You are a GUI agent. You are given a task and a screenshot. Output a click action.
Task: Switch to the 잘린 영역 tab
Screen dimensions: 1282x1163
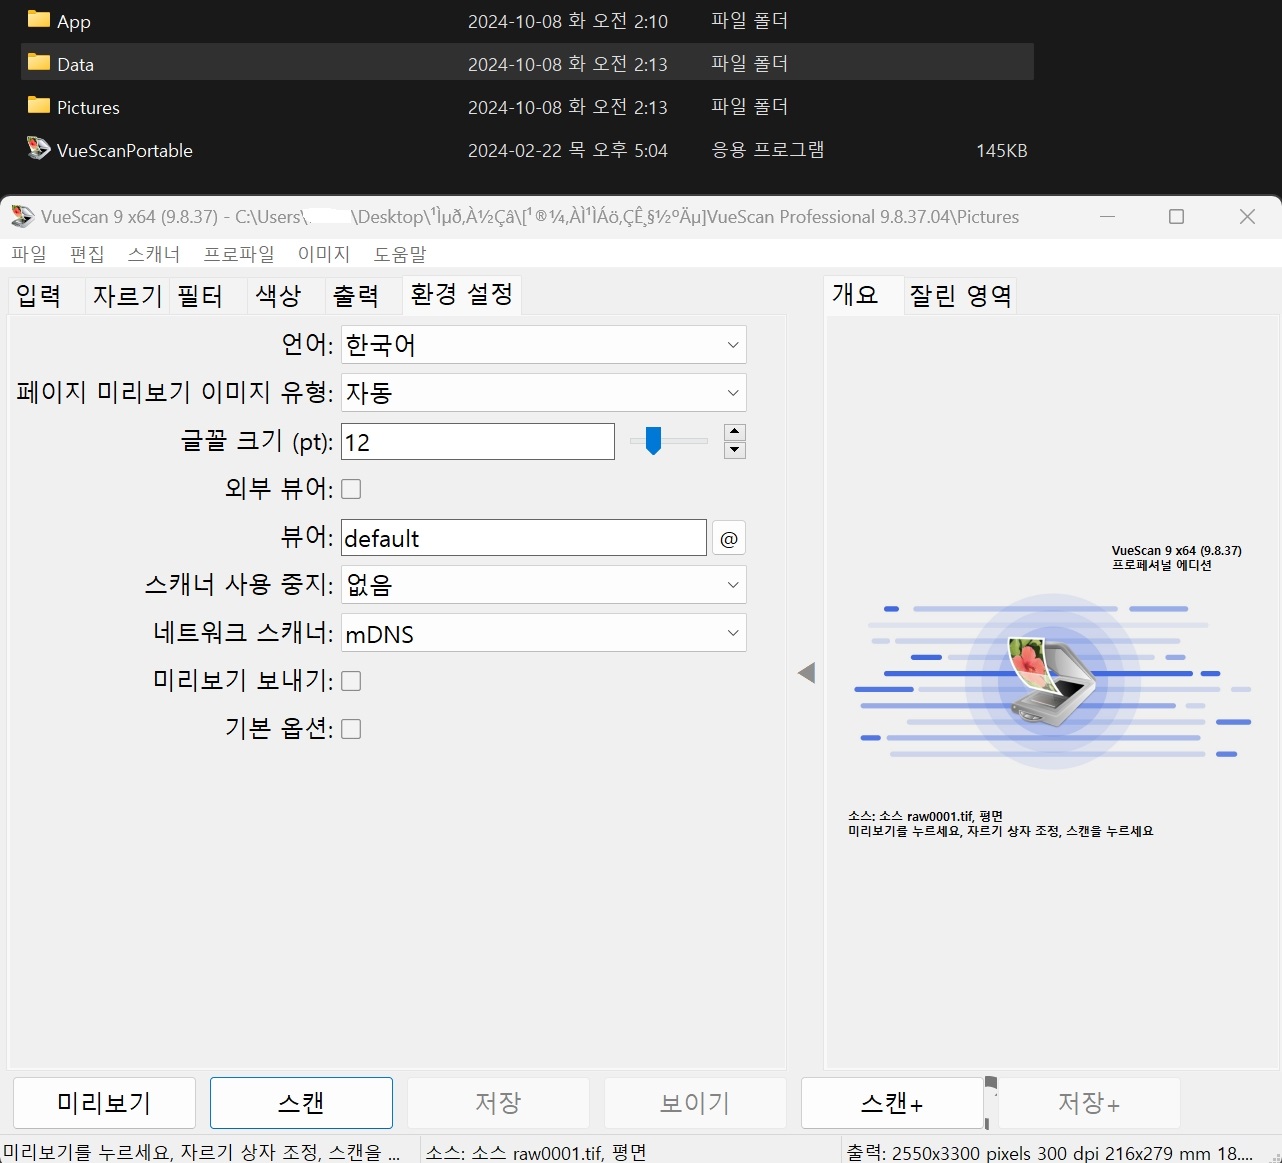[961, 295]
